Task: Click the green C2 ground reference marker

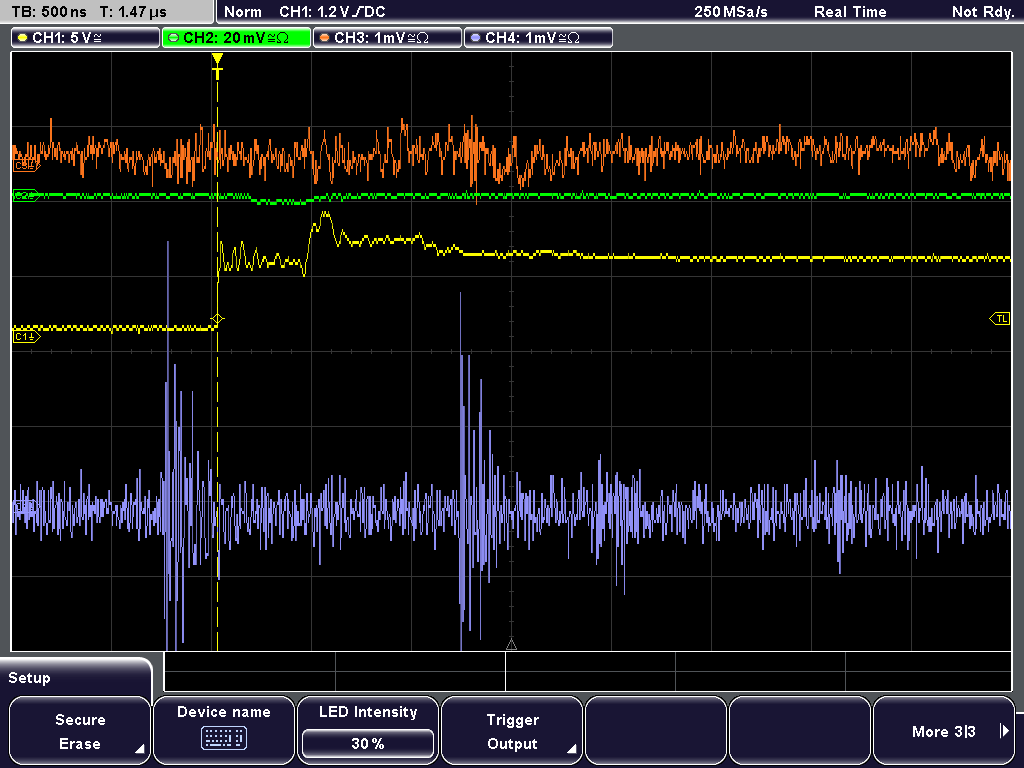Action: [26, 195]
